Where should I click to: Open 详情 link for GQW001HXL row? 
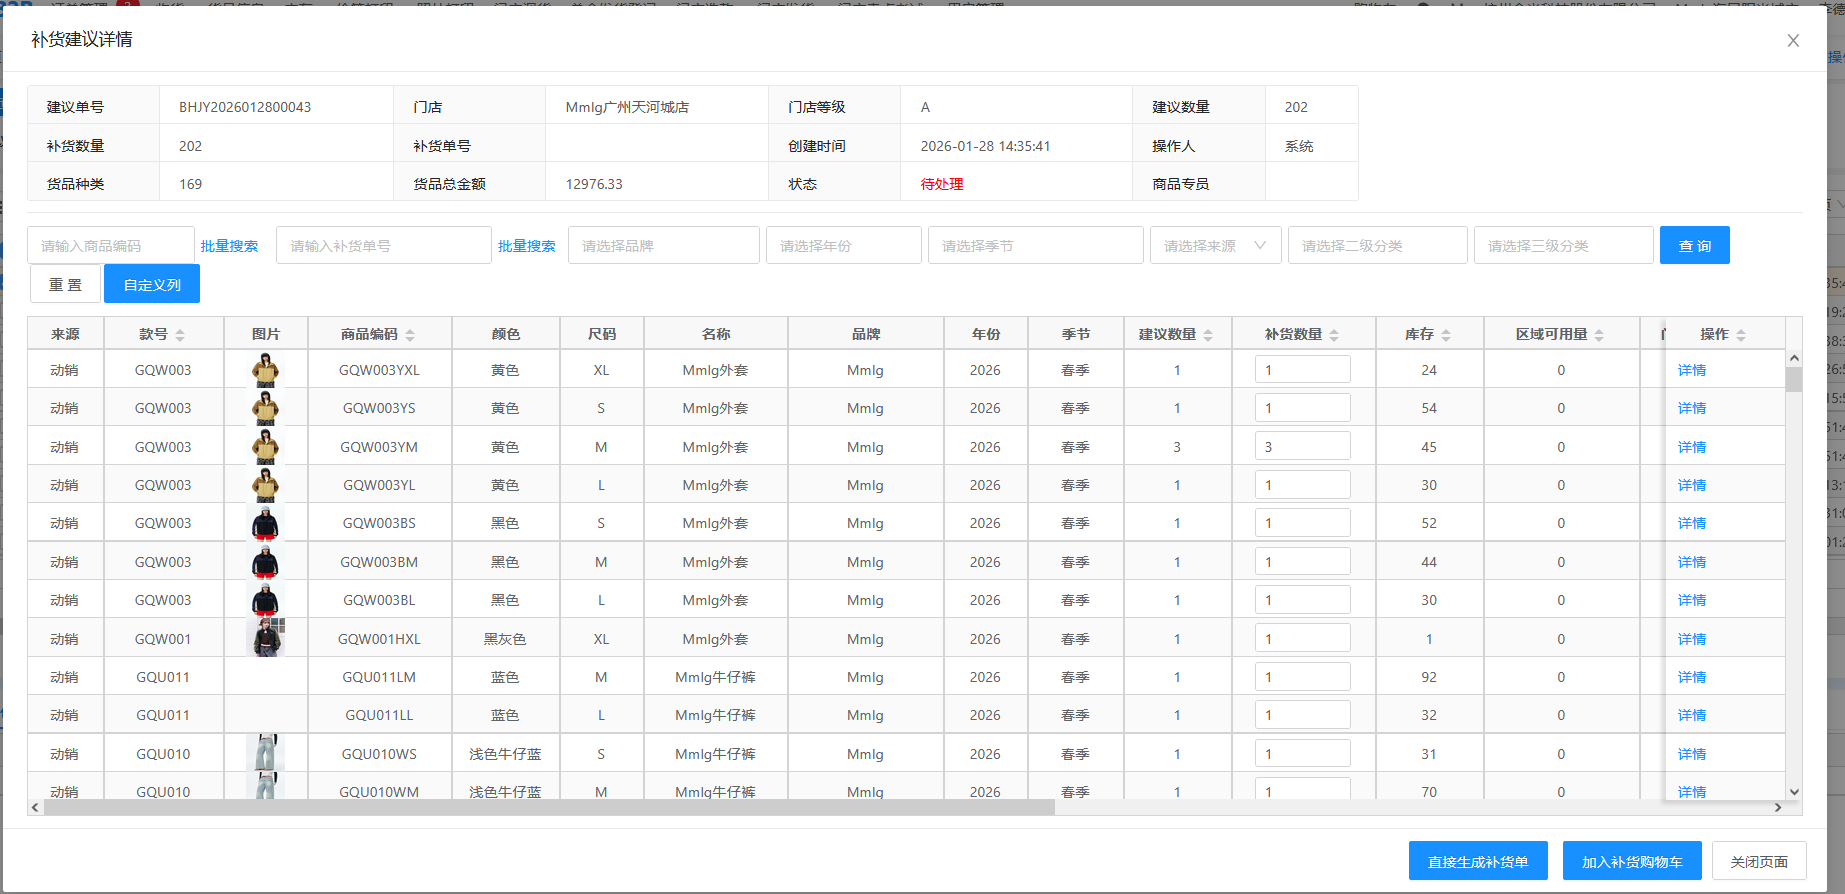point(1691,639)
